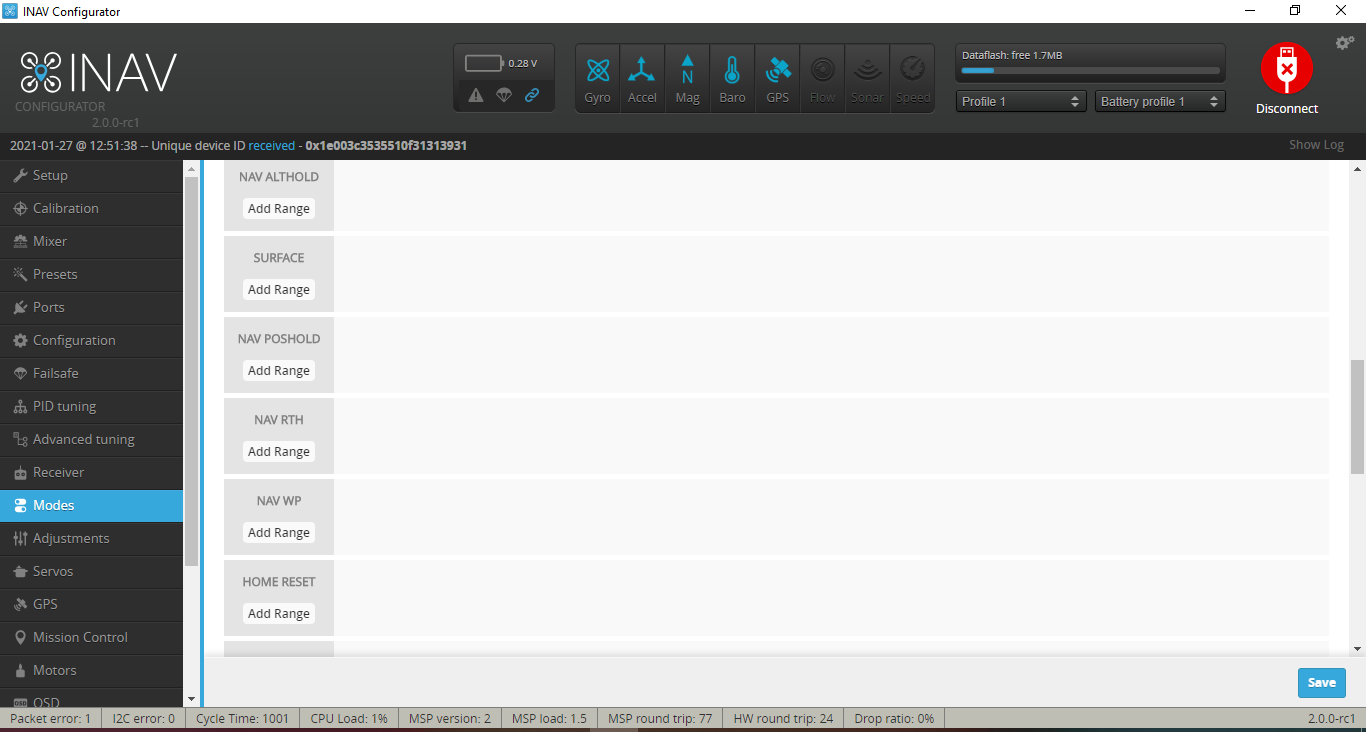Show Log using the link above the sidebar
This screenshot has width=1366, height=732.
tap(1316, 144)
